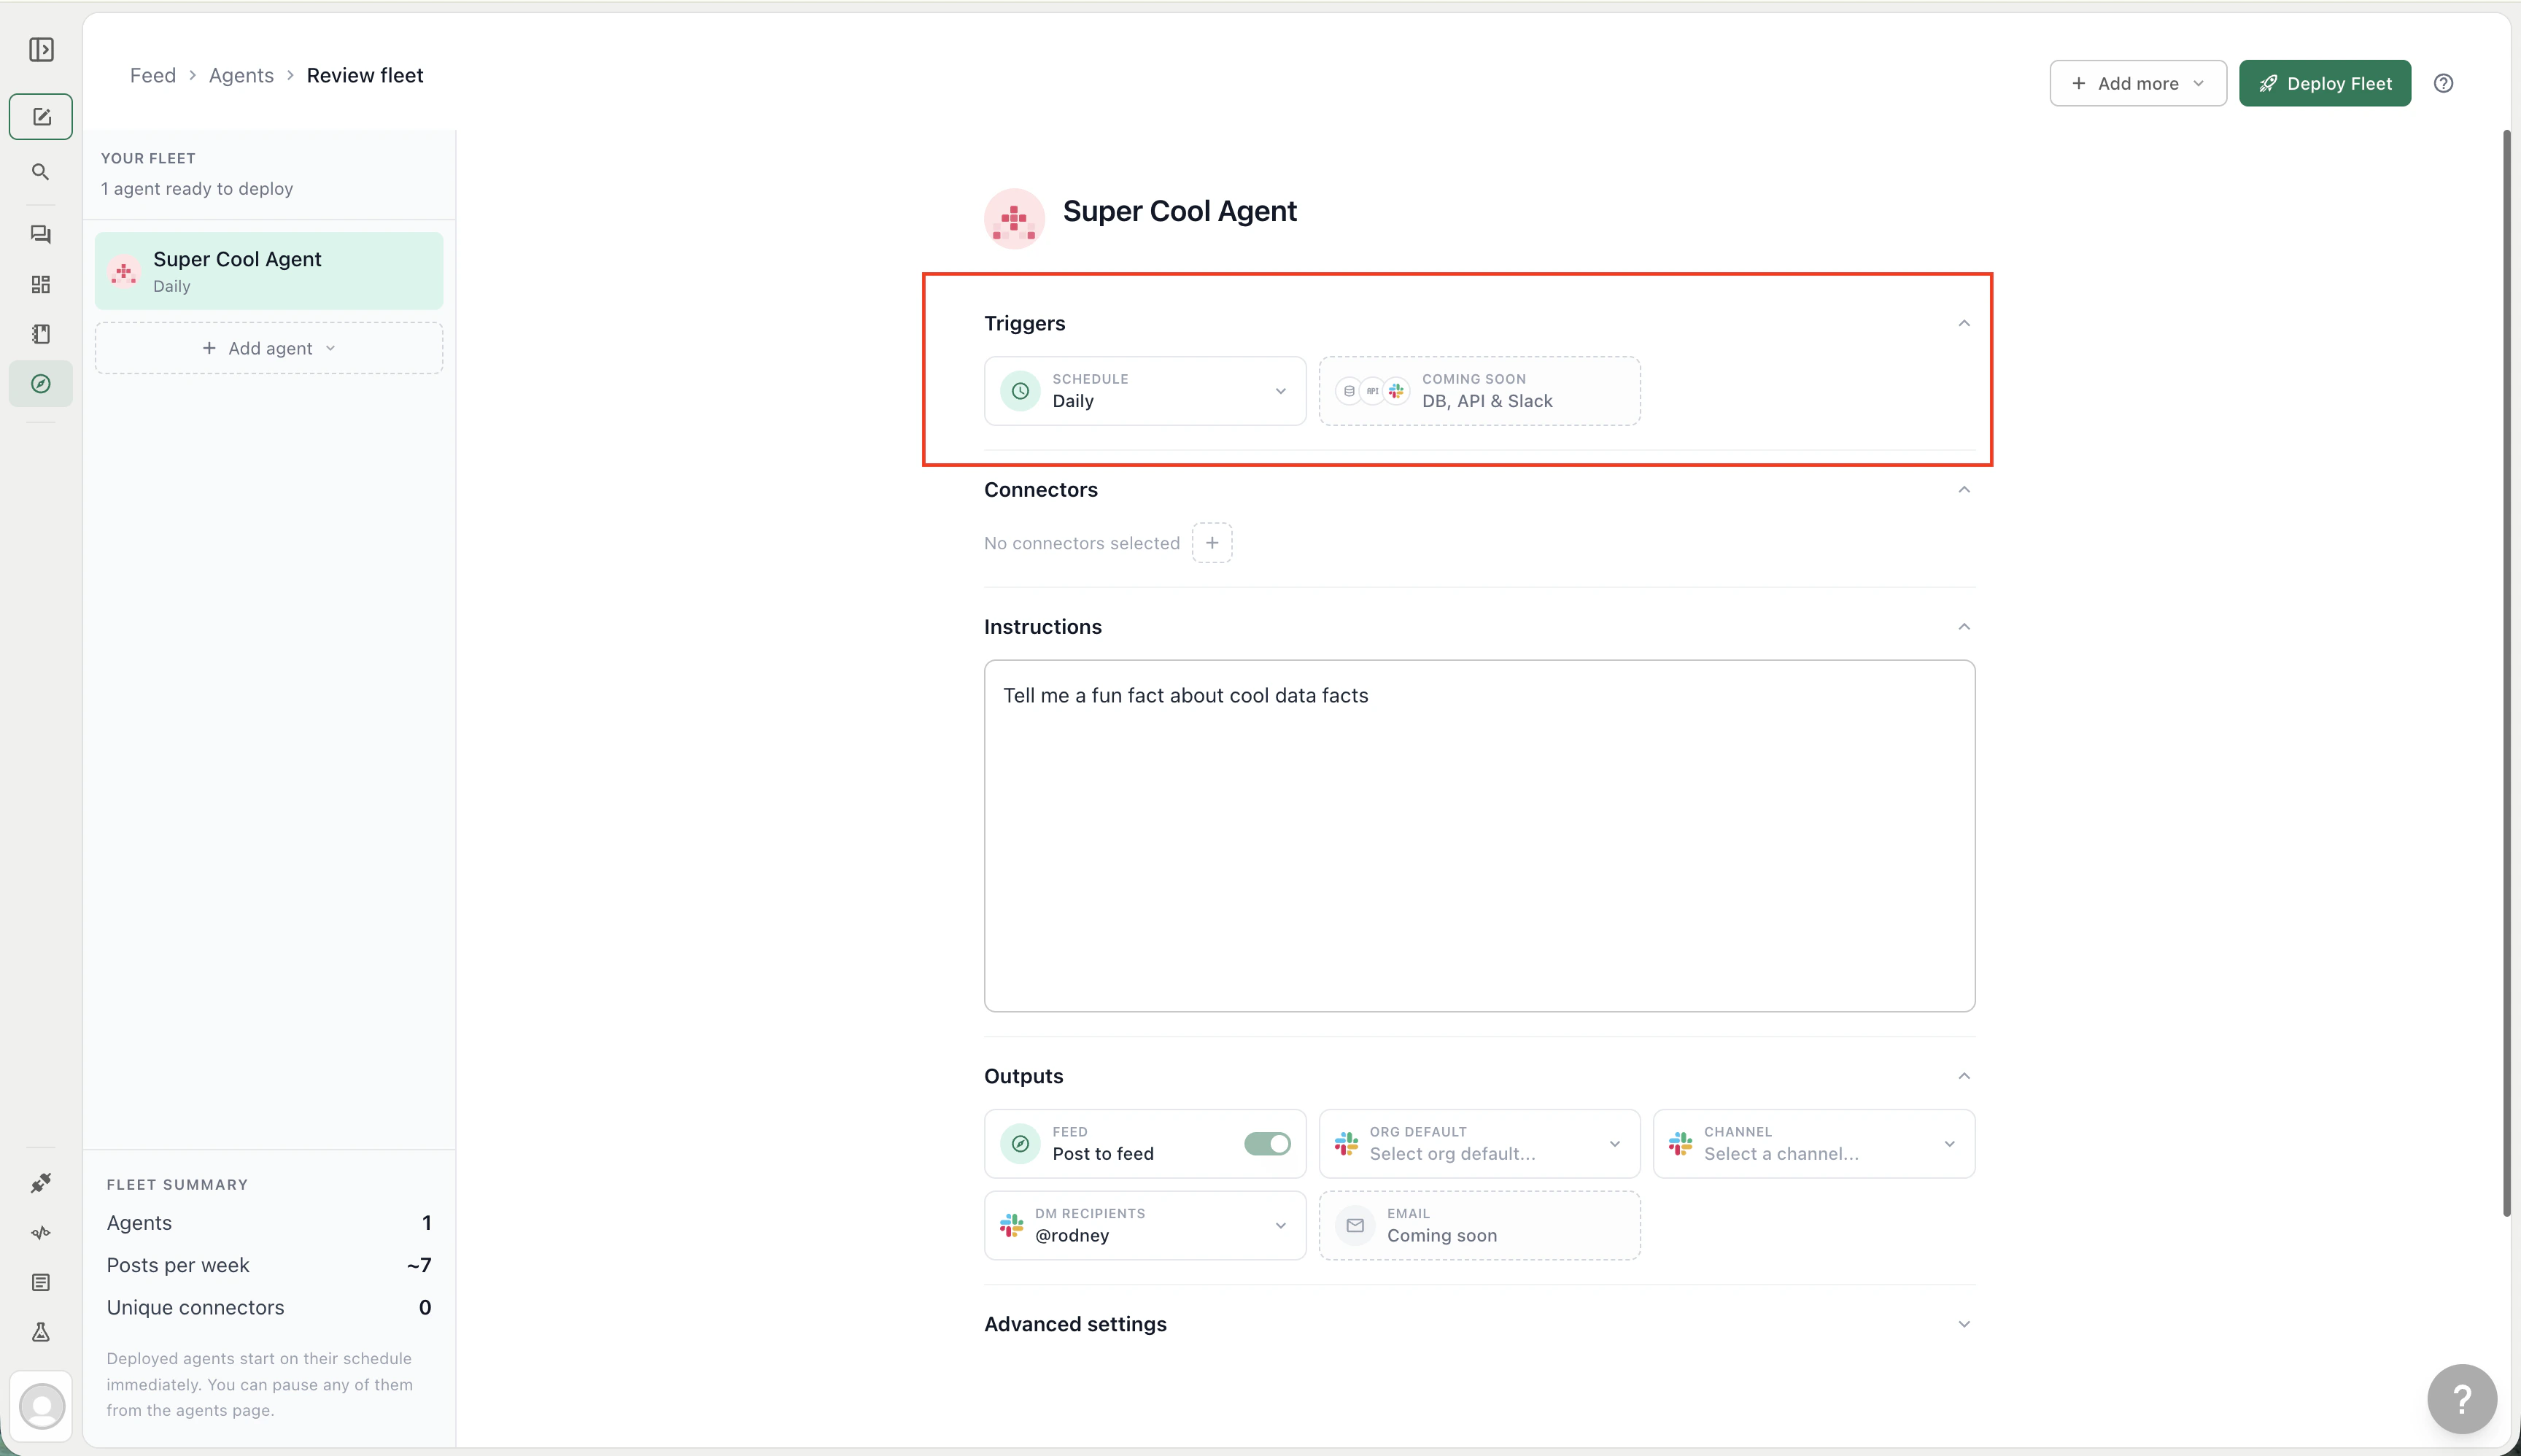Open the dashboards grid icon
This screenshot has height=1456, width=2521.
[41, 285]
